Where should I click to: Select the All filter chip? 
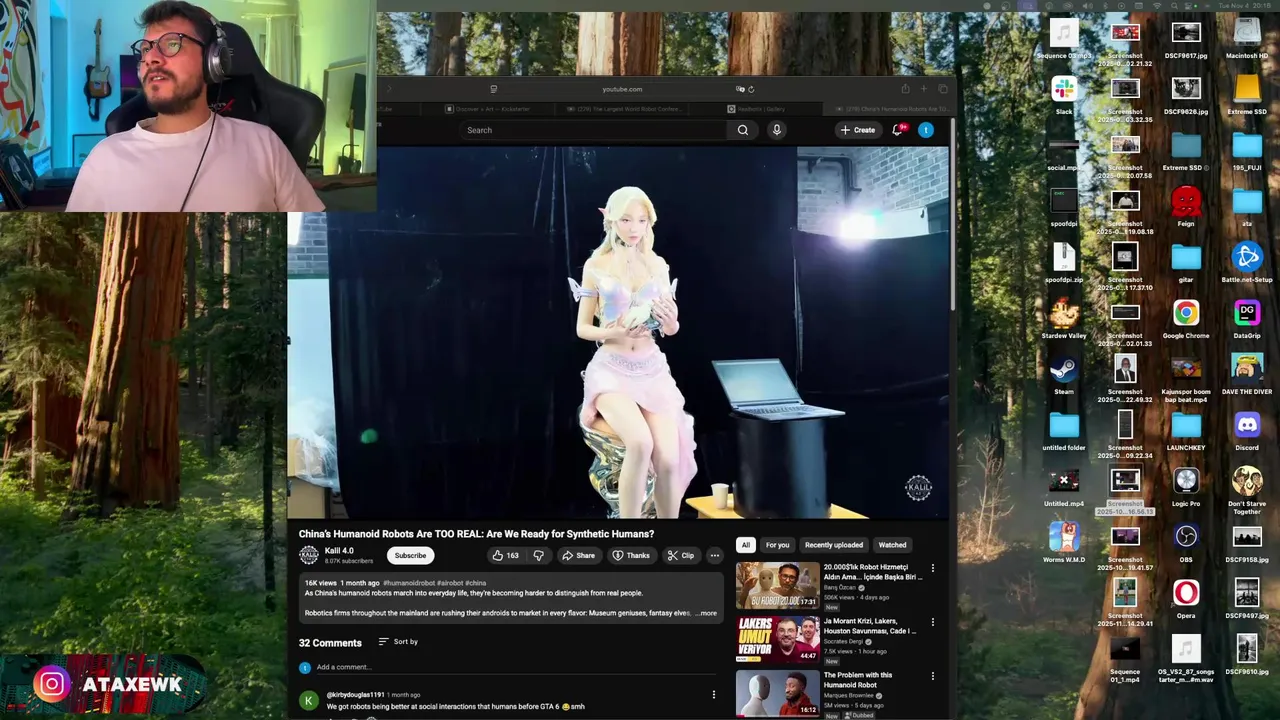745,545
